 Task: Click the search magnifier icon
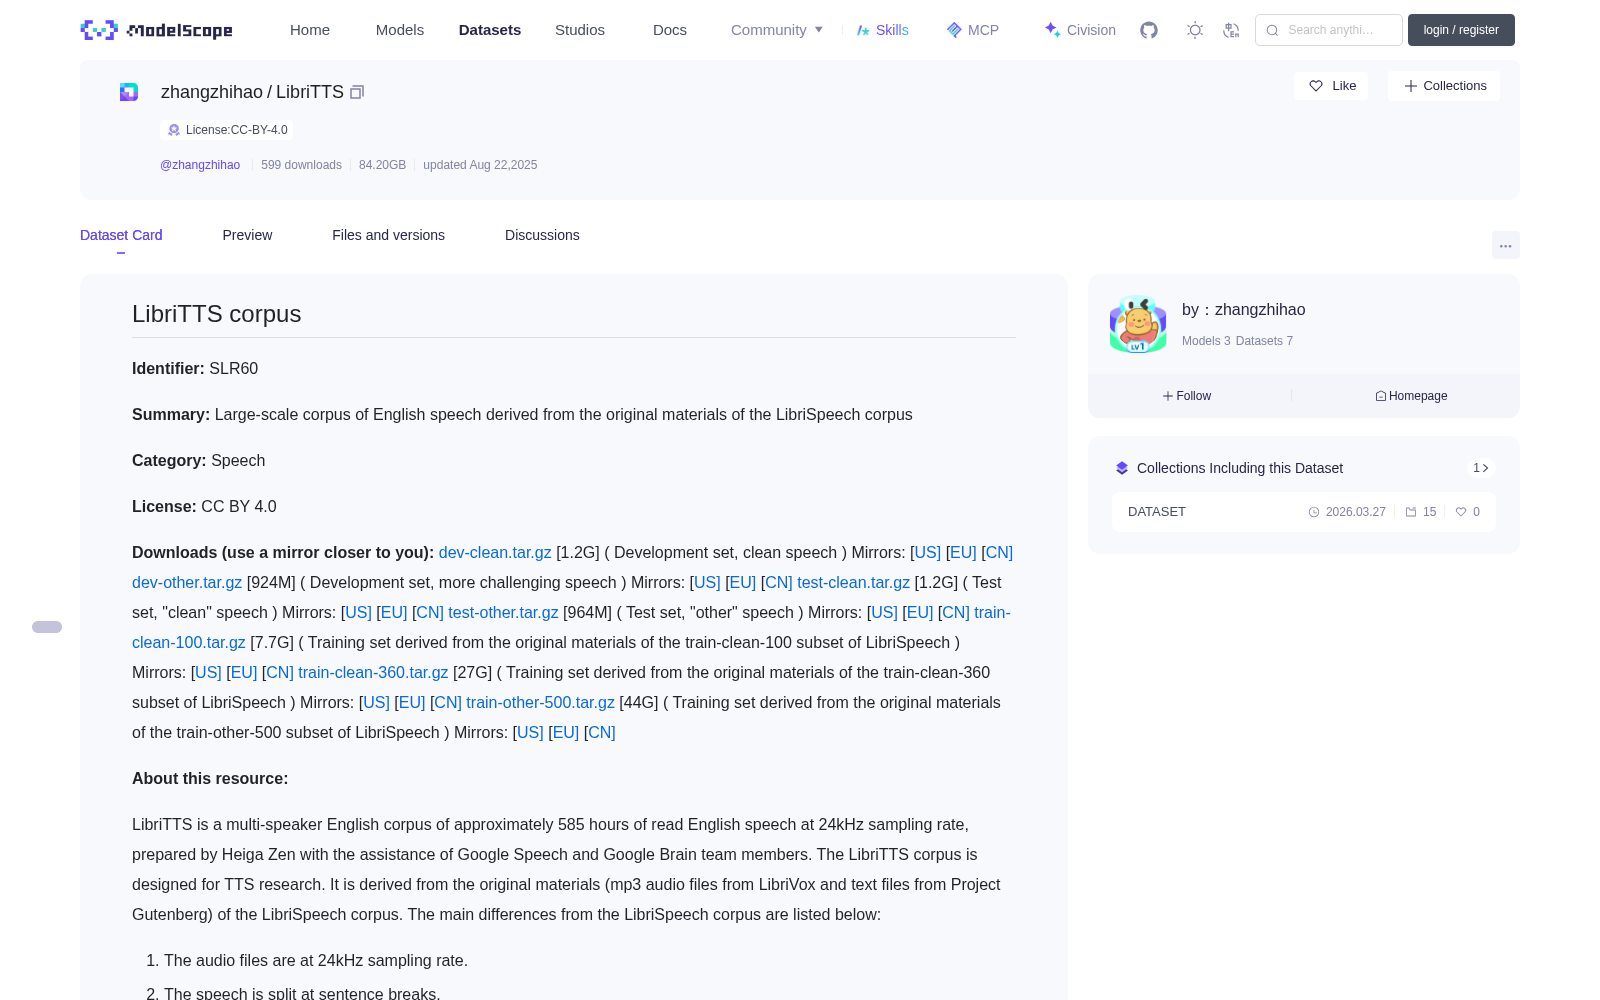point(1272,30)
